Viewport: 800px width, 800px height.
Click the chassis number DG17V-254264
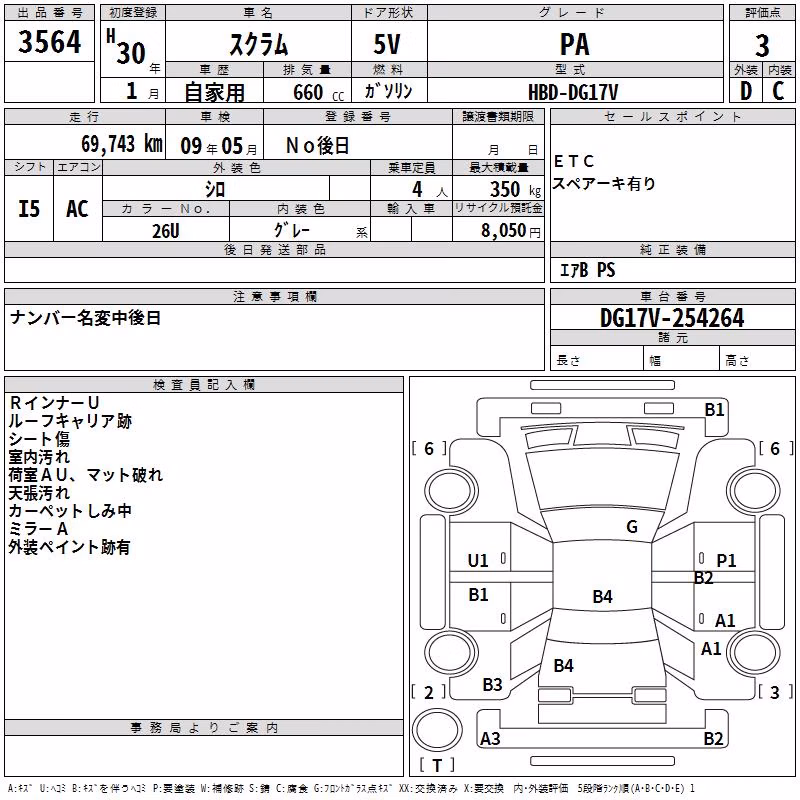[672, 318]
